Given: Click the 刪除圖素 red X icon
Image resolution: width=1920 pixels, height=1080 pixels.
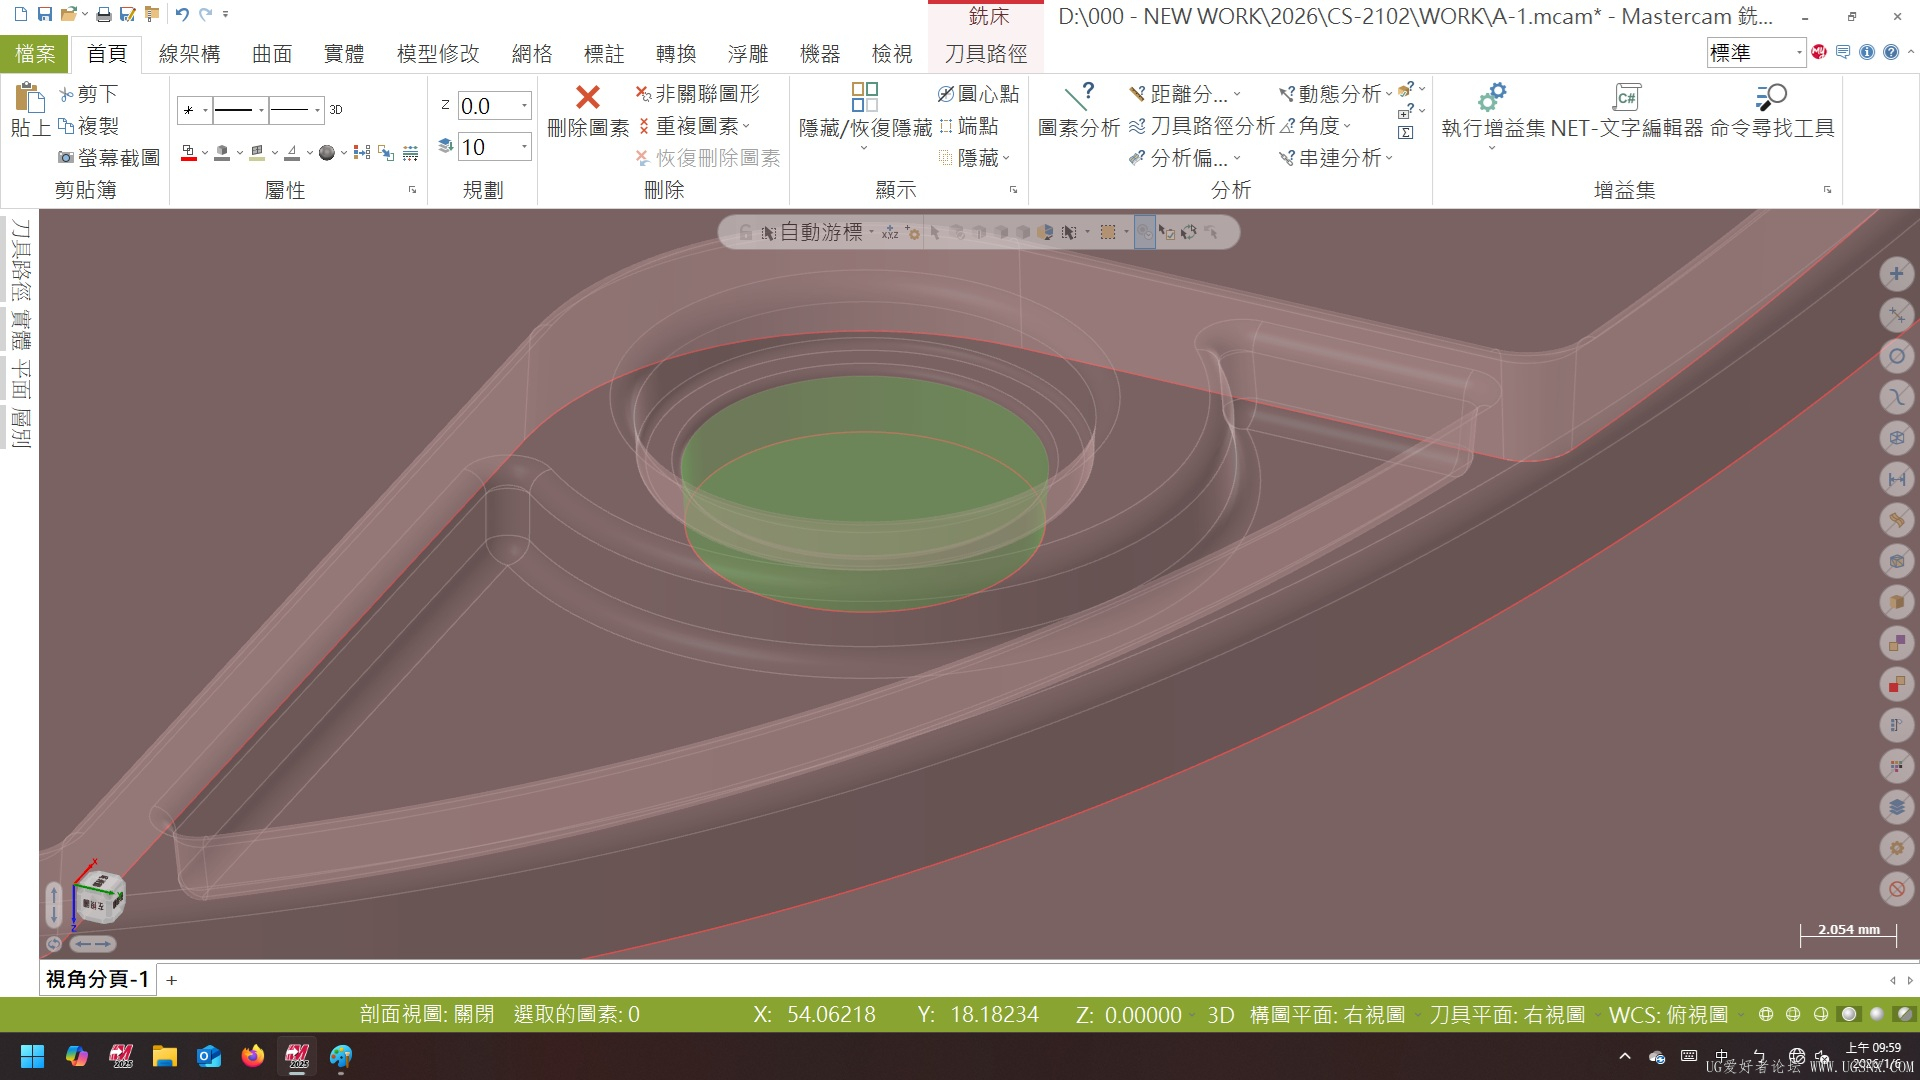Looking at the screenshot, I should 588,97.
